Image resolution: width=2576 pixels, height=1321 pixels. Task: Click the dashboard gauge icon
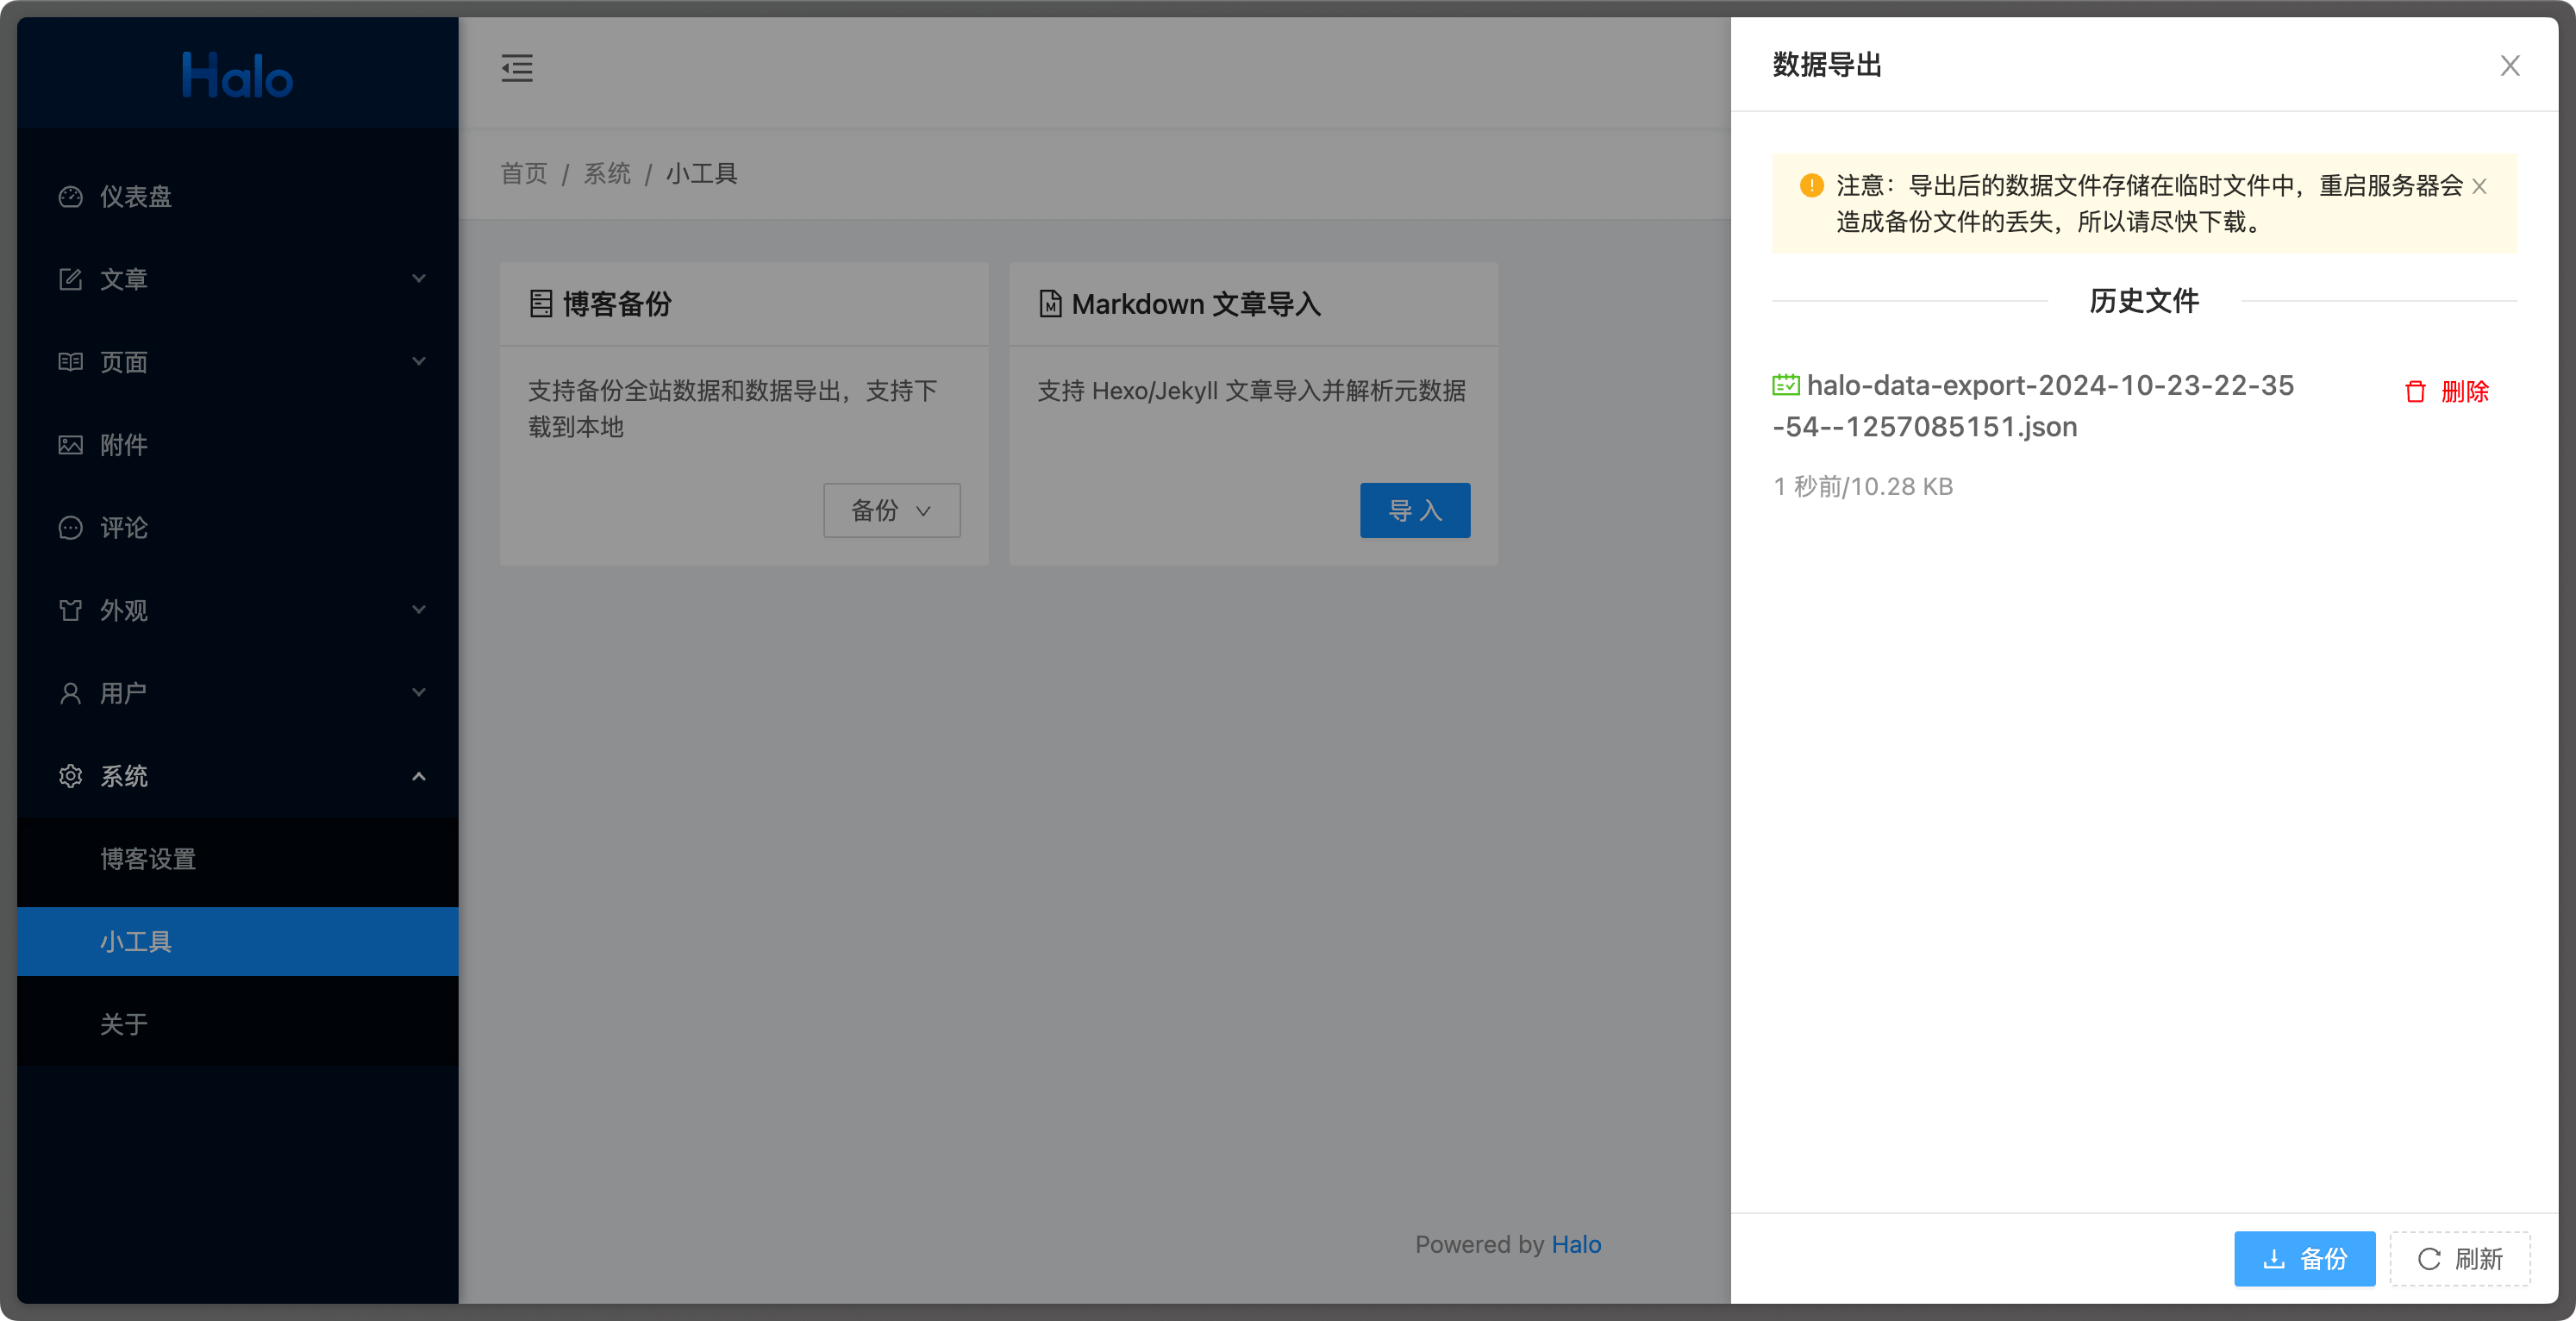point(70,197)
